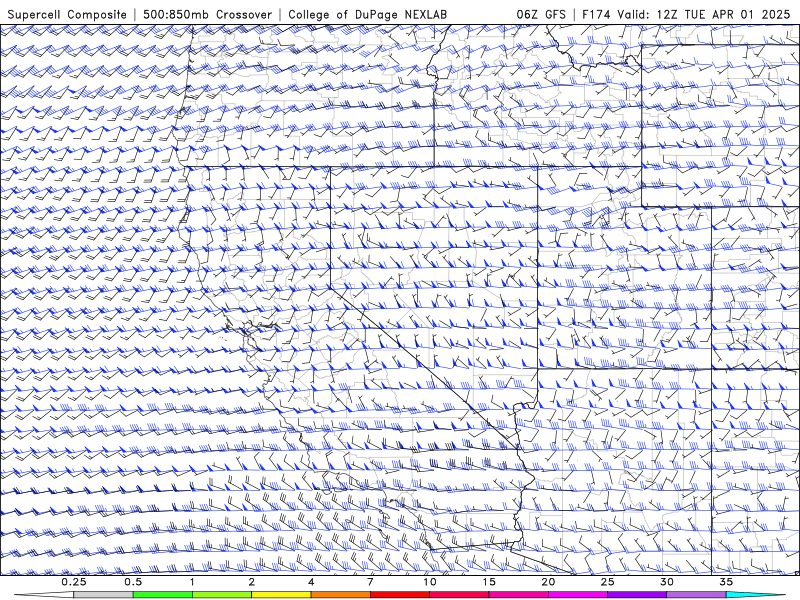Click the "F174" forecast hour text
The width and height of the screenshot is (800, 600).
[597, 14]
